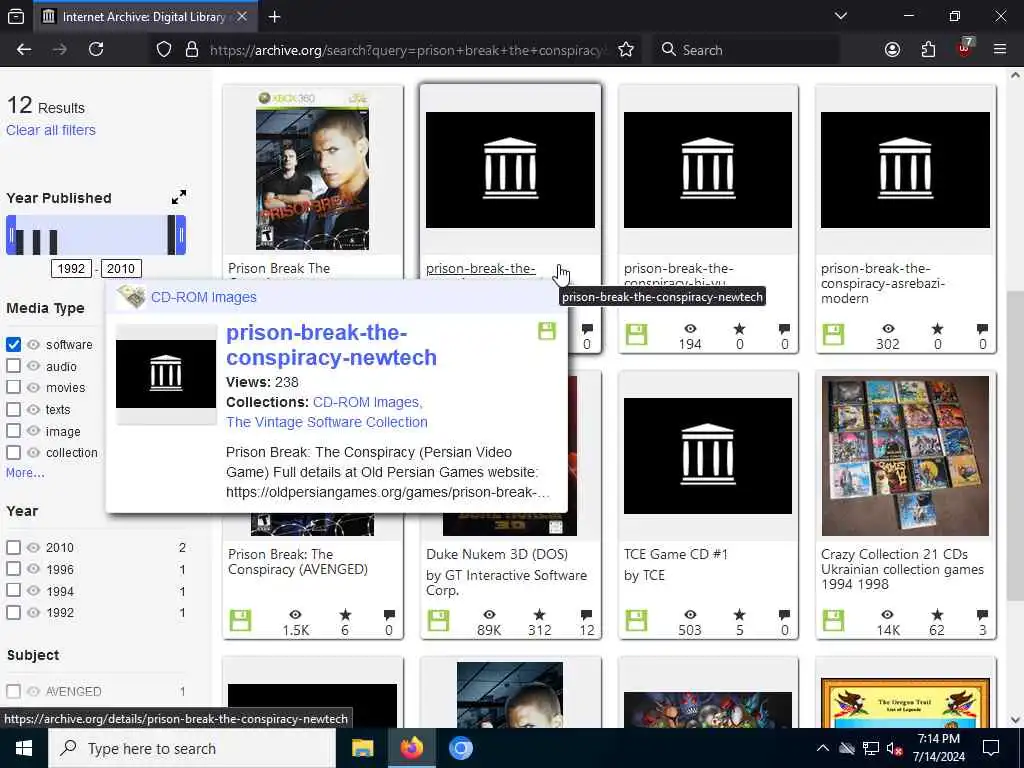Open the Xbox 360 Prison Break cover thumbnail

[312, 170]
